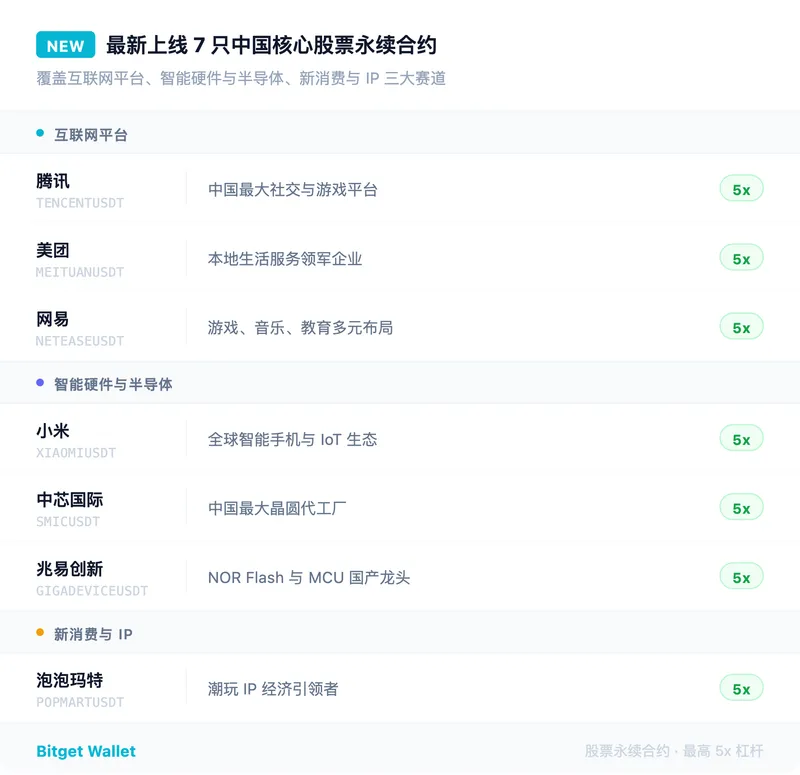Click ticker SMICUSDT
The height and width of the screenshot is (775, 800).
(x=68, y=521)
